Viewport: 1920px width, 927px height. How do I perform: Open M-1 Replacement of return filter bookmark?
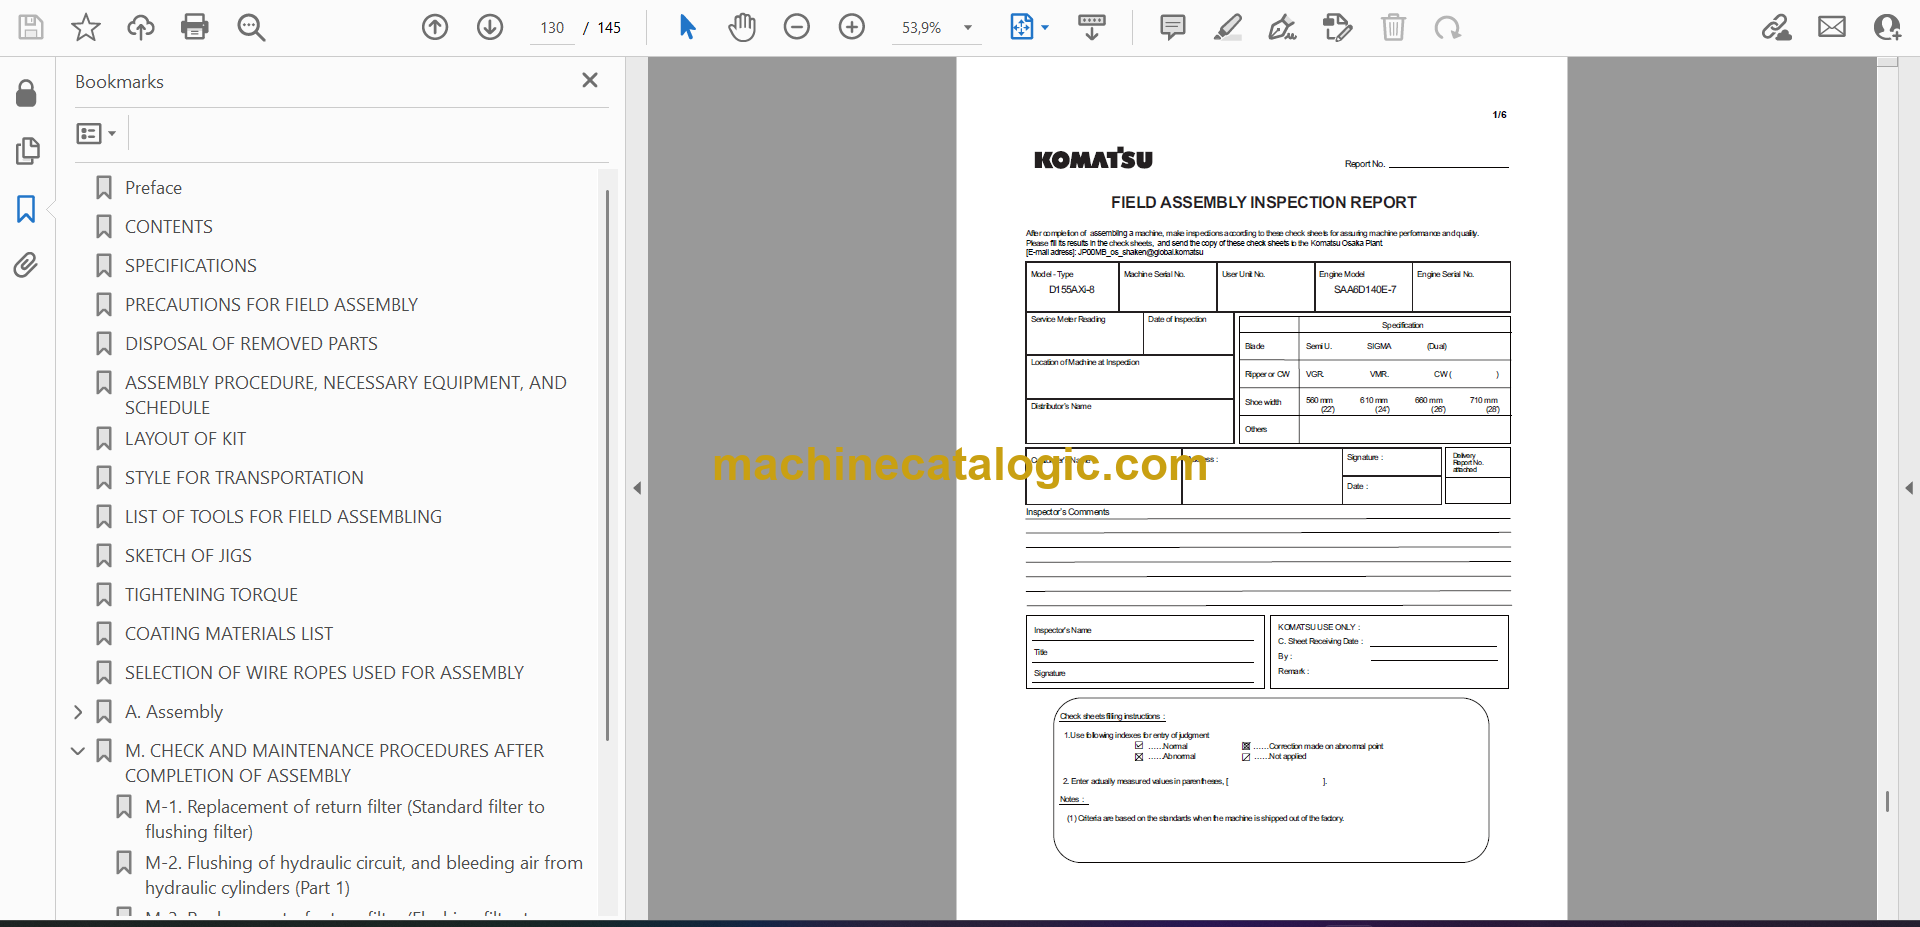(x=345, y=819)
